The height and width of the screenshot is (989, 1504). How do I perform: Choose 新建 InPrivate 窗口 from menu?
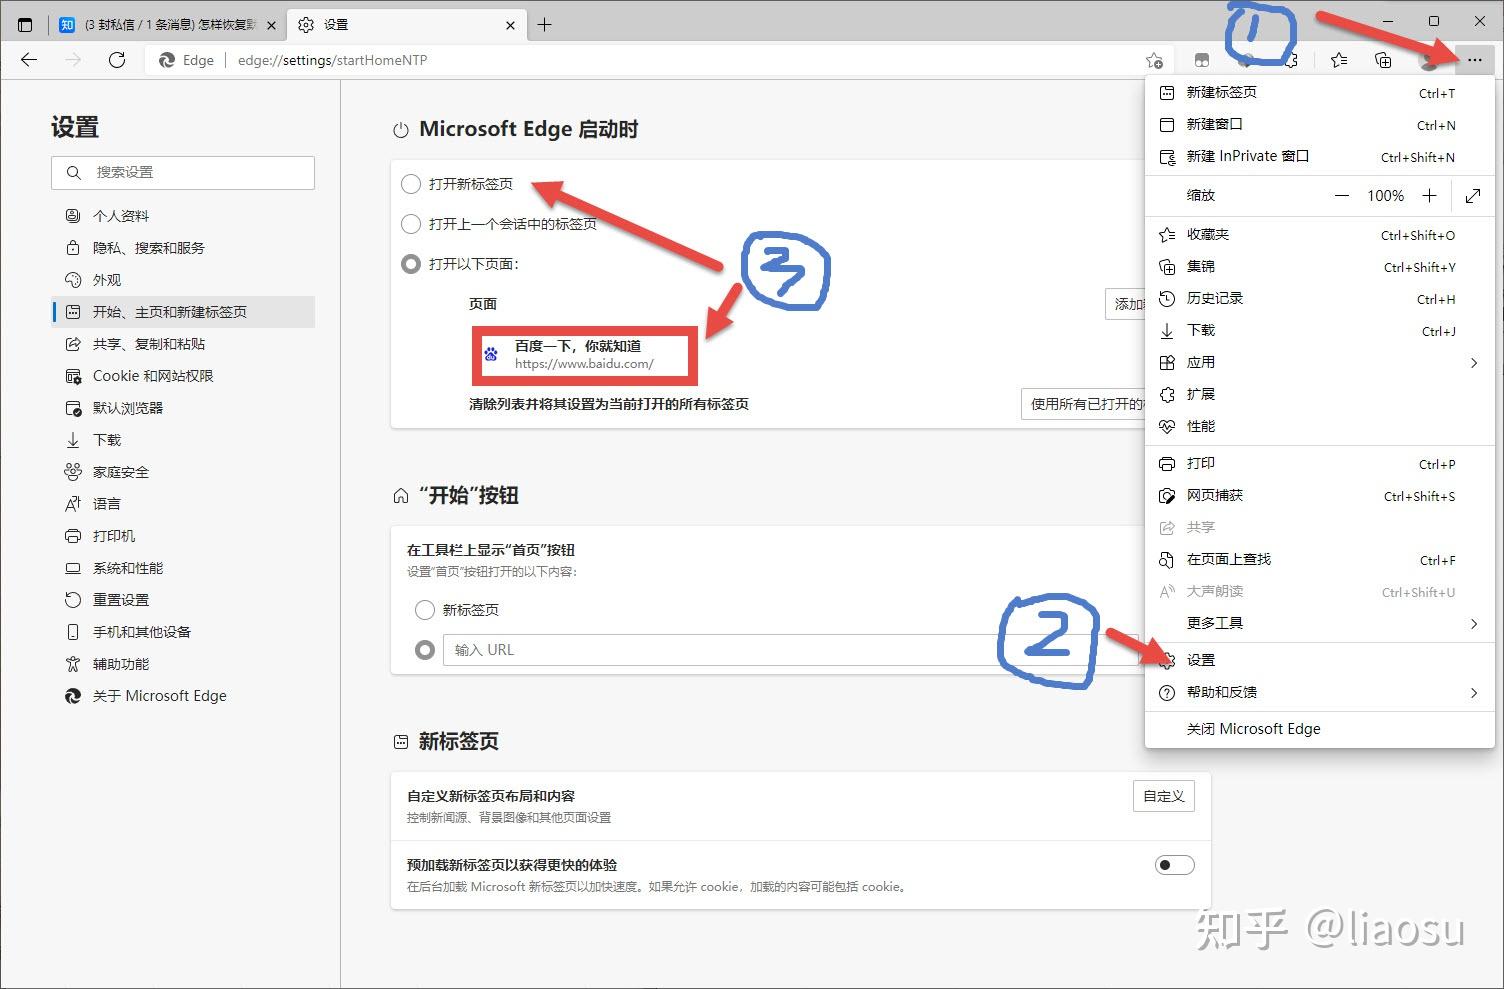pyautogui.click(x=1319, y=157)
